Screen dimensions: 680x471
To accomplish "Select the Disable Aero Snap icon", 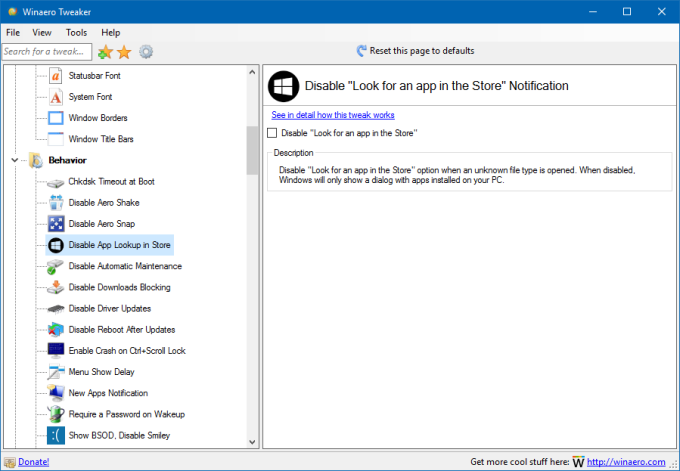I will point(56,224).
